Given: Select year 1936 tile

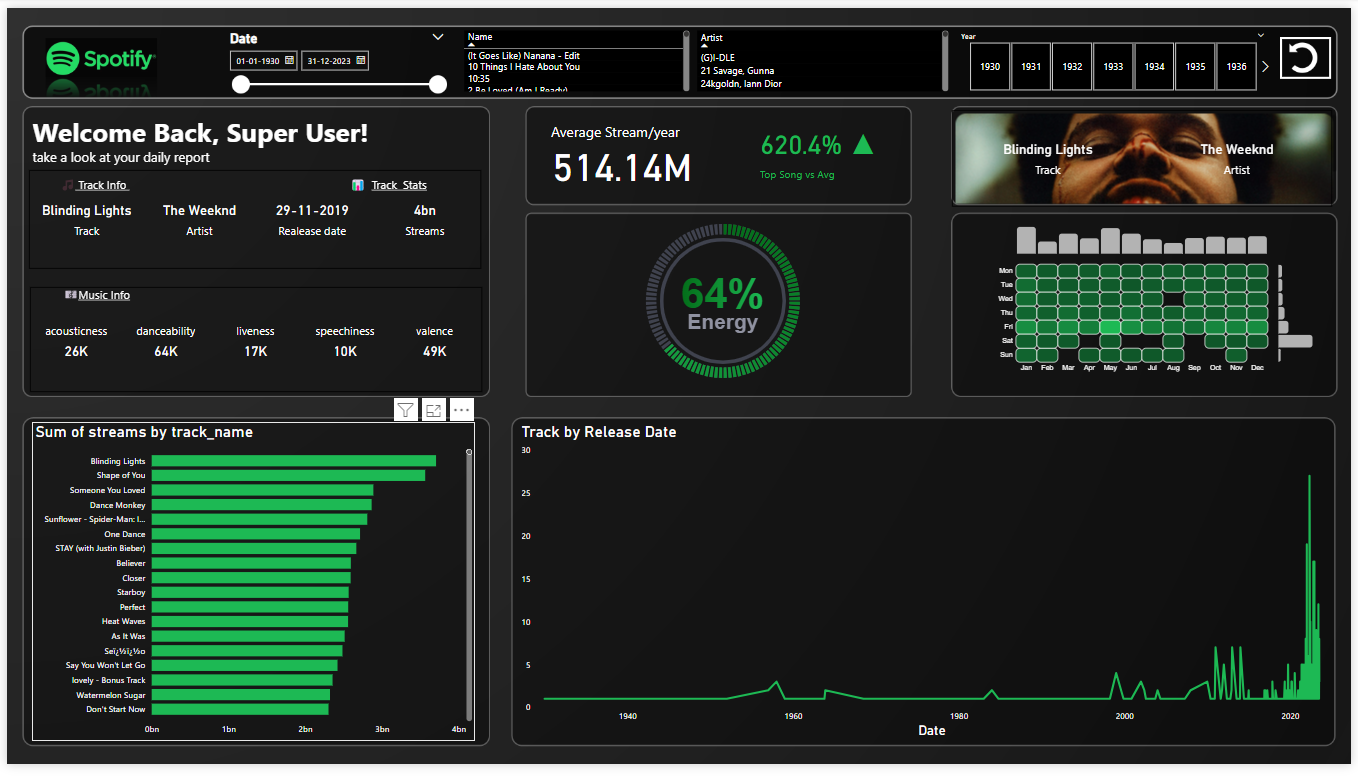Looking at the screenshot, I should [1236, 66].
